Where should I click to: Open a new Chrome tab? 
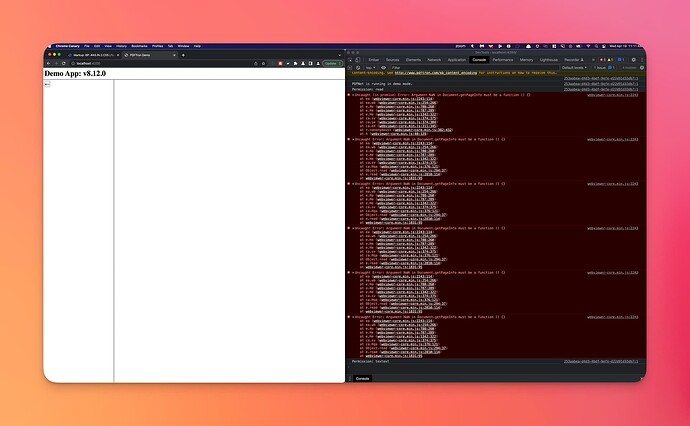183,55
